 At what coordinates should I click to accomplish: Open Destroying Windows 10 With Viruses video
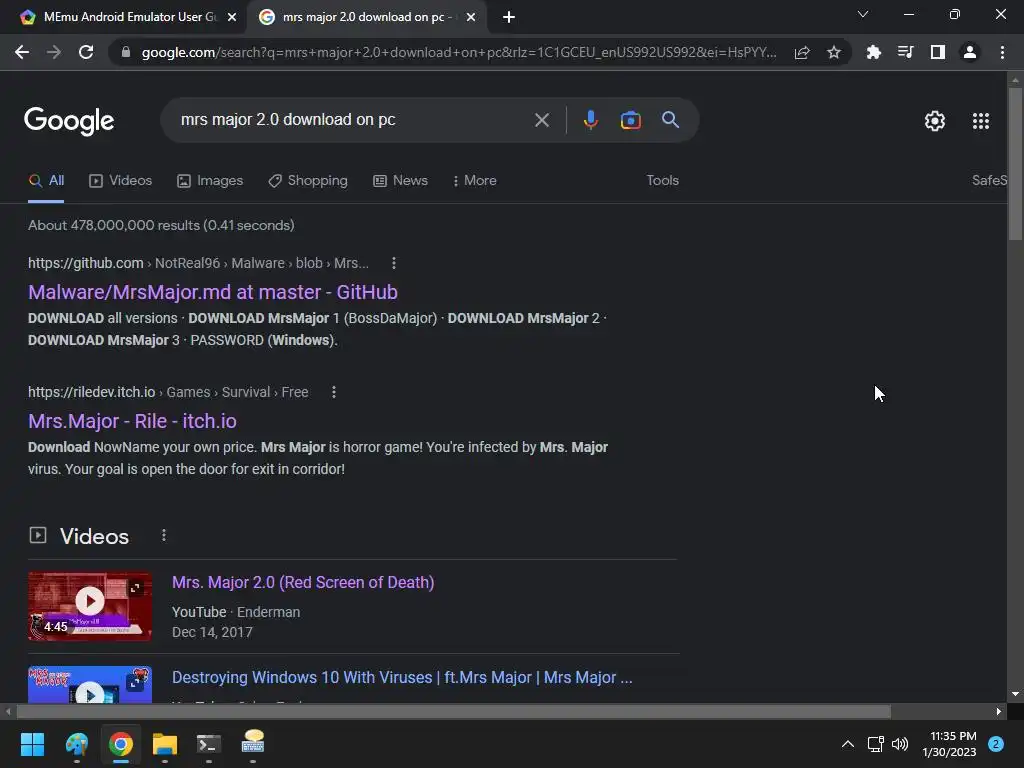402,677
